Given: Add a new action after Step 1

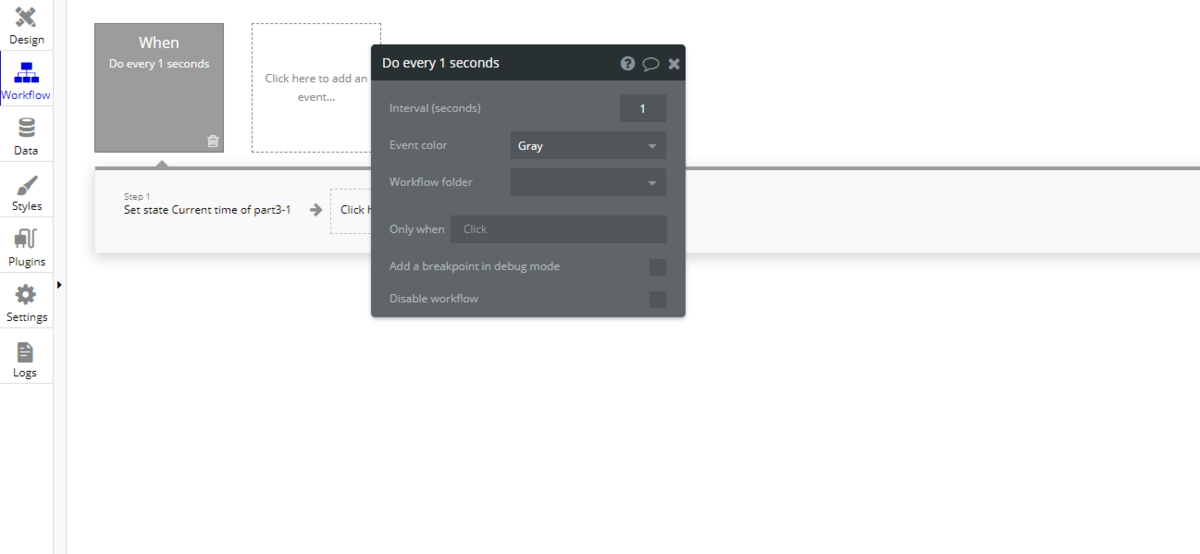Looking at the screenshot, I should click(351, 210).
